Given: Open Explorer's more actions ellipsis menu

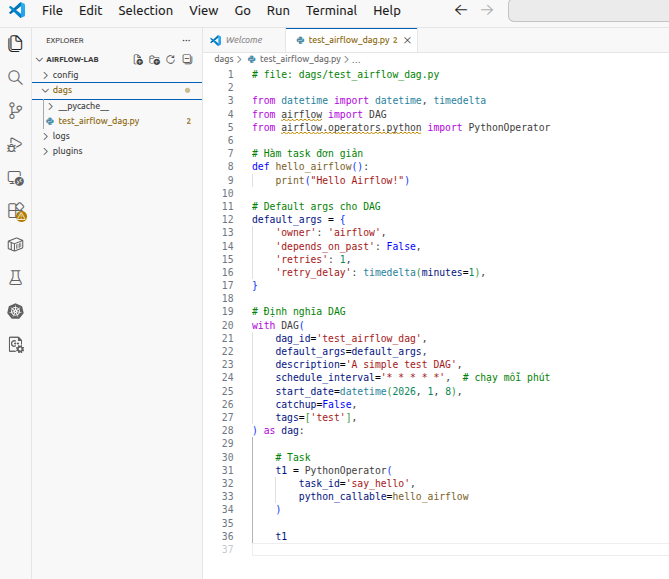Looking at the screenshot, I should [x=186, y=40].
